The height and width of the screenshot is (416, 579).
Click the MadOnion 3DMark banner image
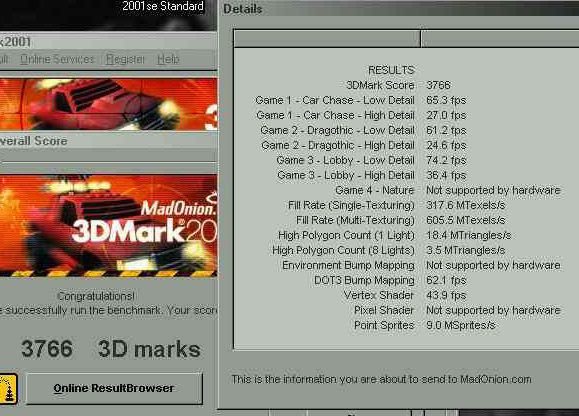click(x=109, y=226)
